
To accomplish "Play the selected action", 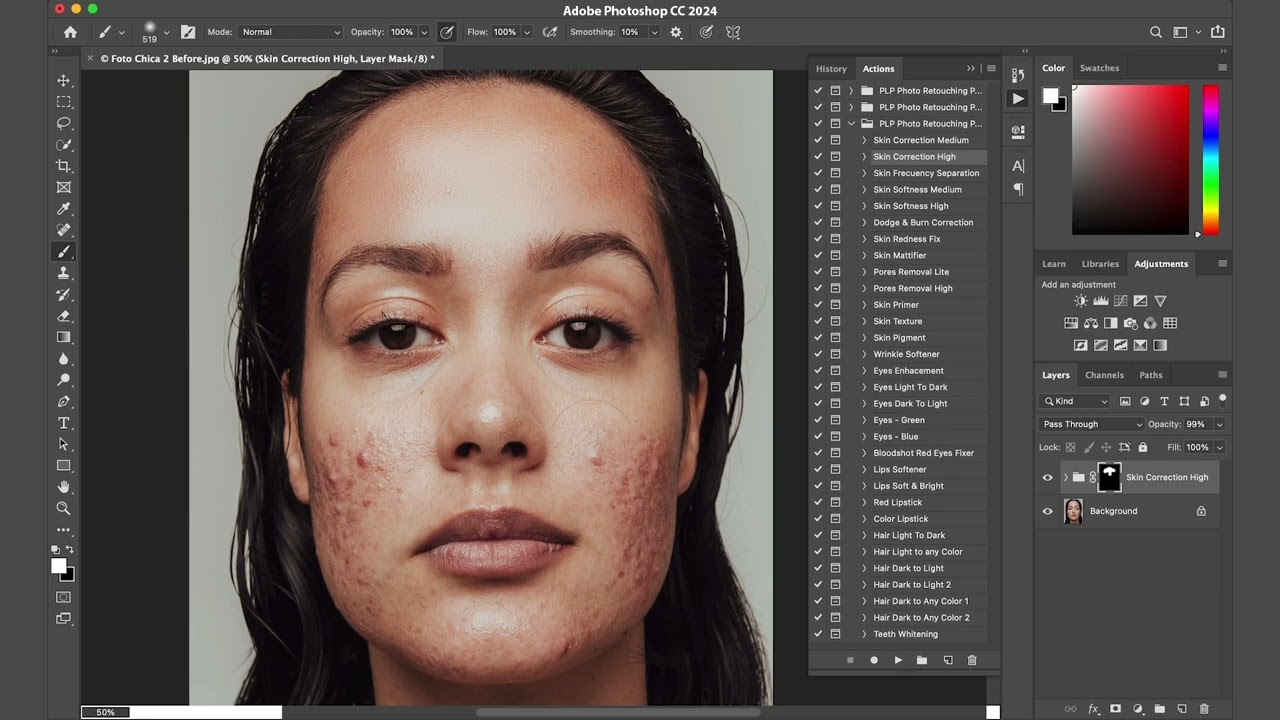I will (x=898, y=660).
